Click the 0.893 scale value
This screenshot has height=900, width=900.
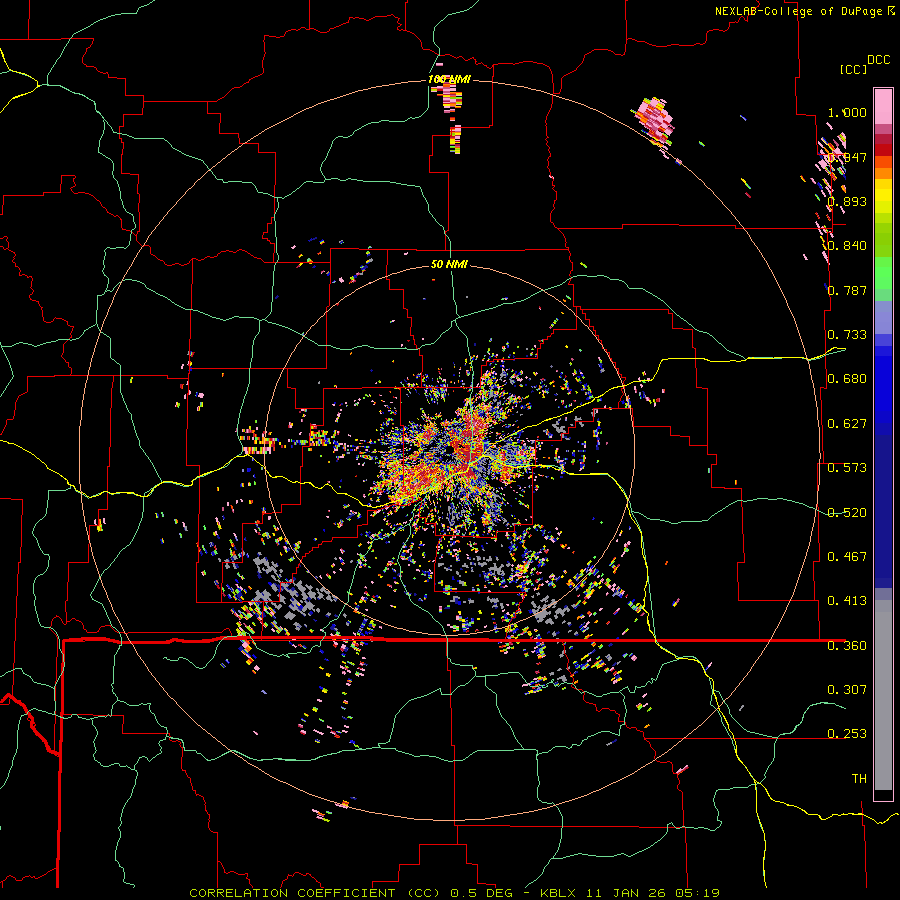847,201
